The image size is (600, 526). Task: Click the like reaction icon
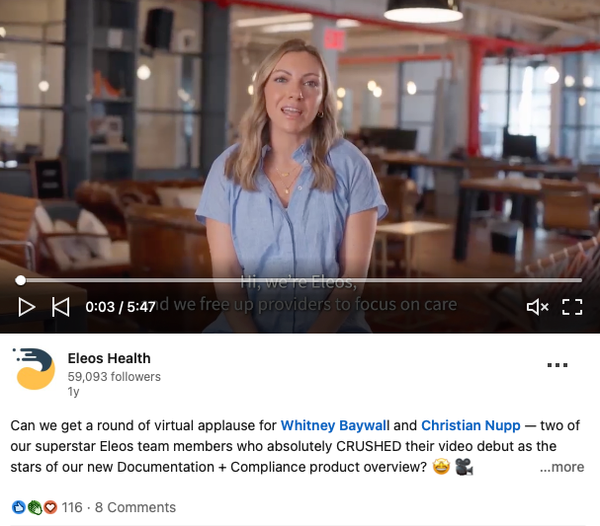(x=18, y=508)
